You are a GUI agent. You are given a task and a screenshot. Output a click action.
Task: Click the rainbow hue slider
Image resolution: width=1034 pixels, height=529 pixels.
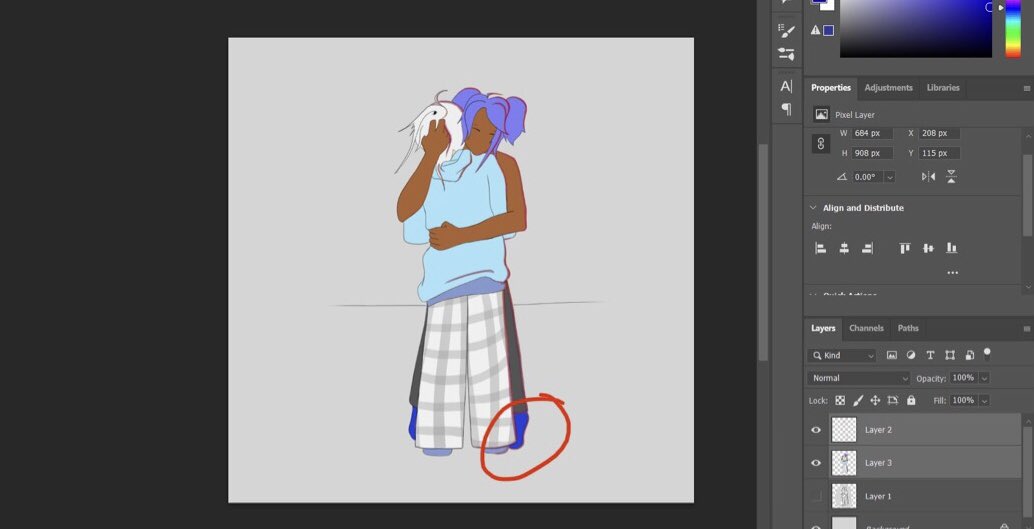click(x=1012, y=28)
